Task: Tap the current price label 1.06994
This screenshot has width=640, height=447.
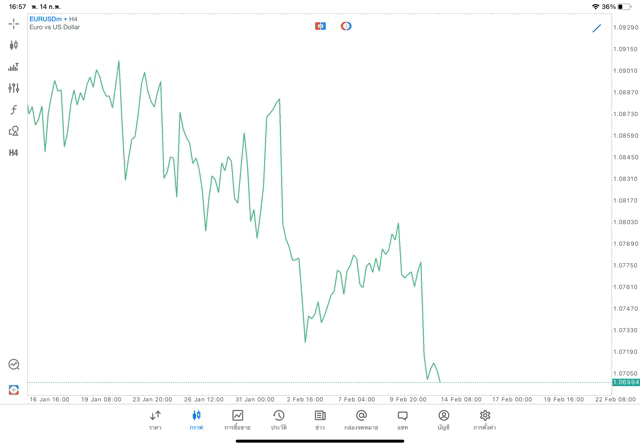Action: pos(626,383)
